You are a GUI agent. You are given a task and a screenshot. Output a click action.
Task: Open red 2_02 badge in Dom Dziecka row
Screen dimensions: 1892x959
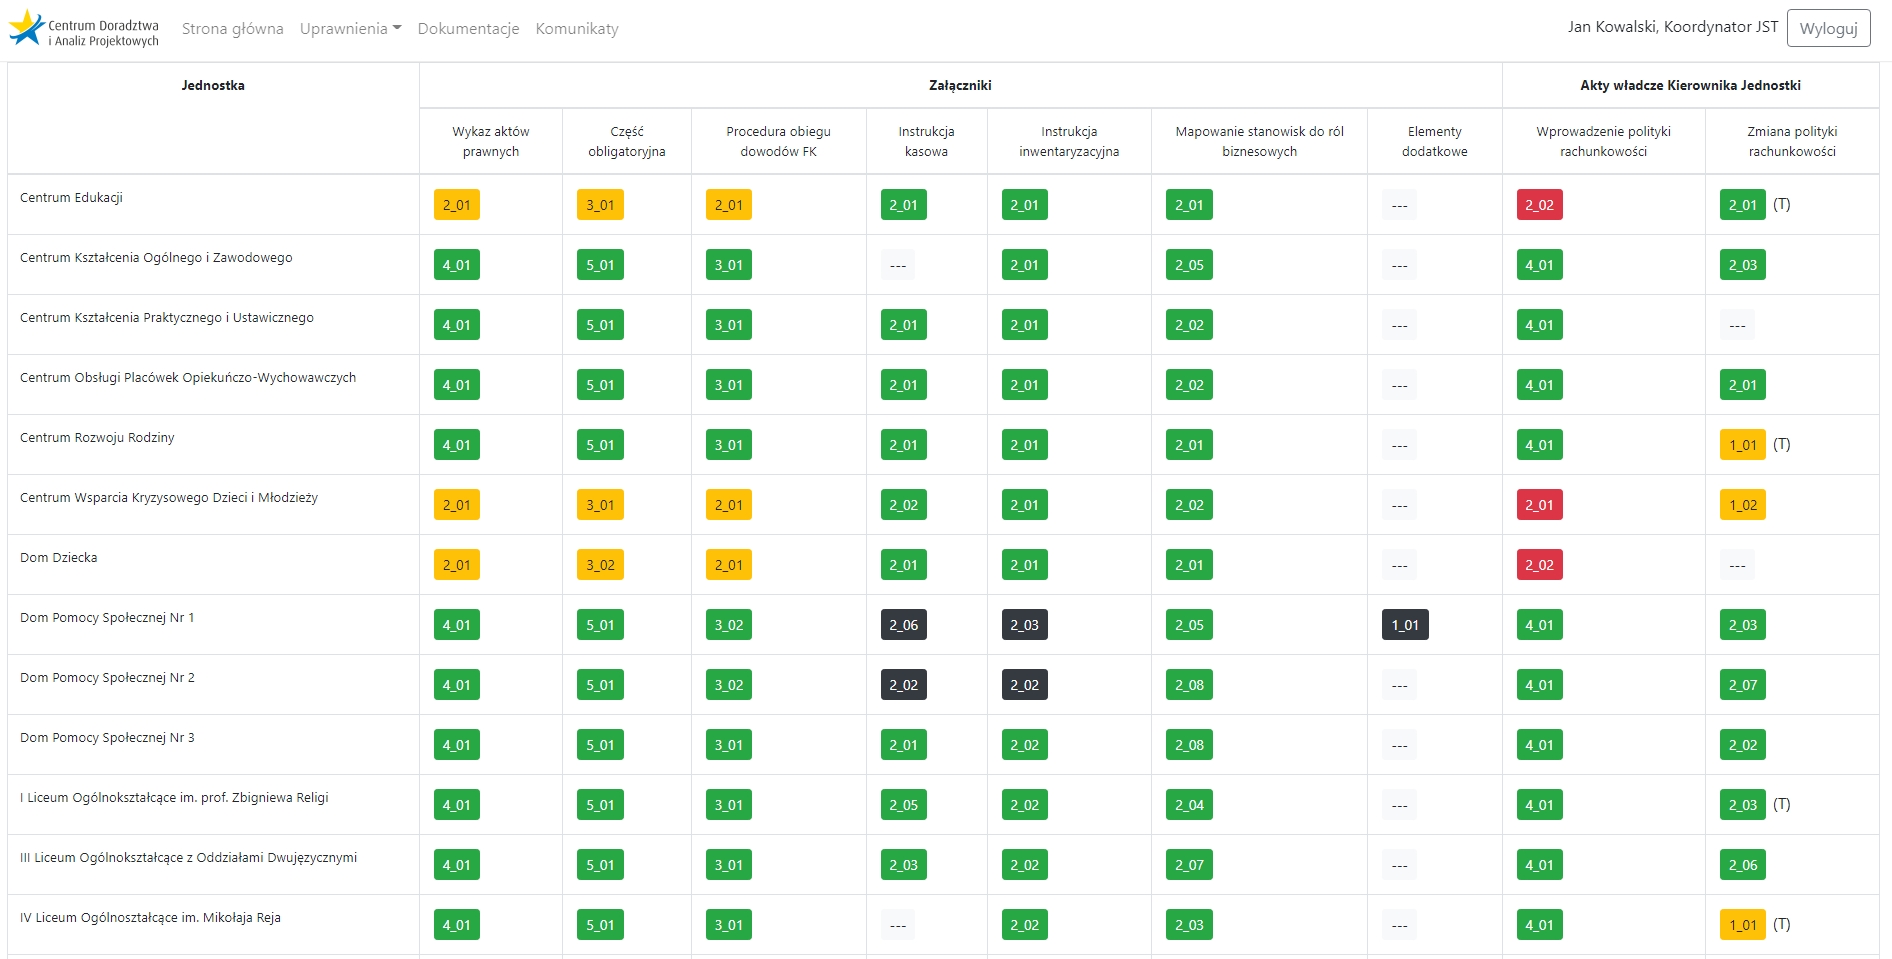click(1539, 565)
